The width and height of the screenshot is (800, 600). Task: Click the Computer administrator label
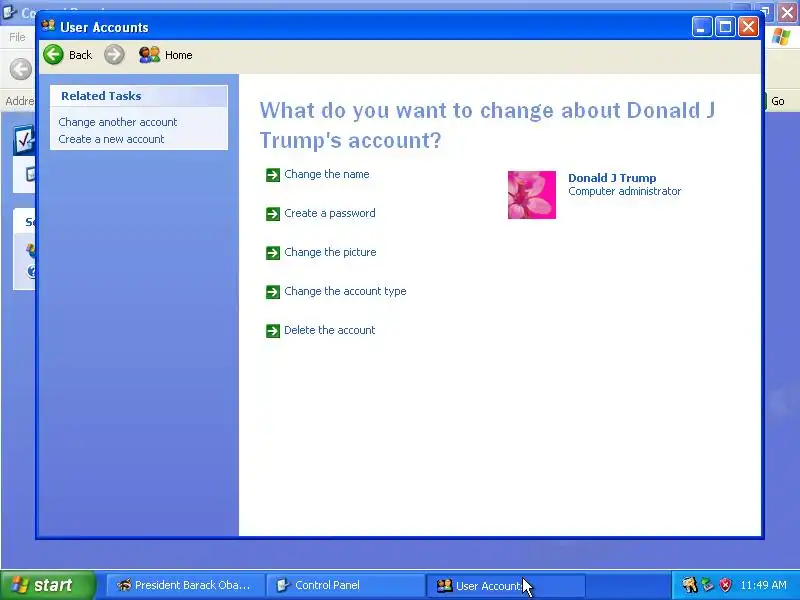tap(624, 191)
